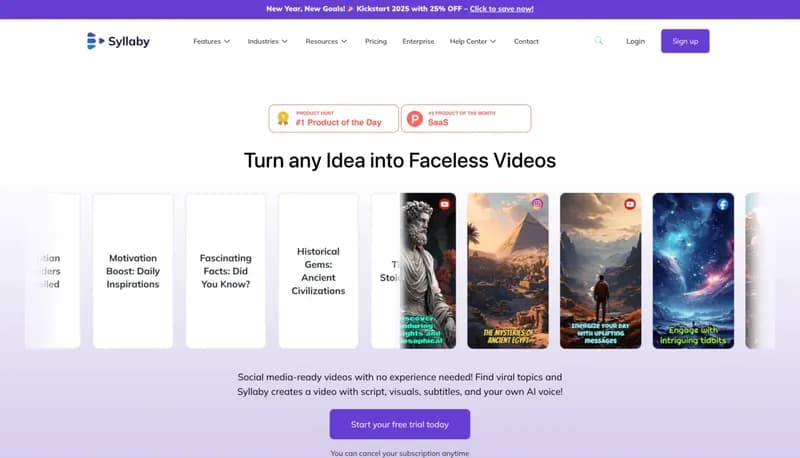Open the Login link
The width and height of the screenshot is (800, 458).
pos(635,41)
